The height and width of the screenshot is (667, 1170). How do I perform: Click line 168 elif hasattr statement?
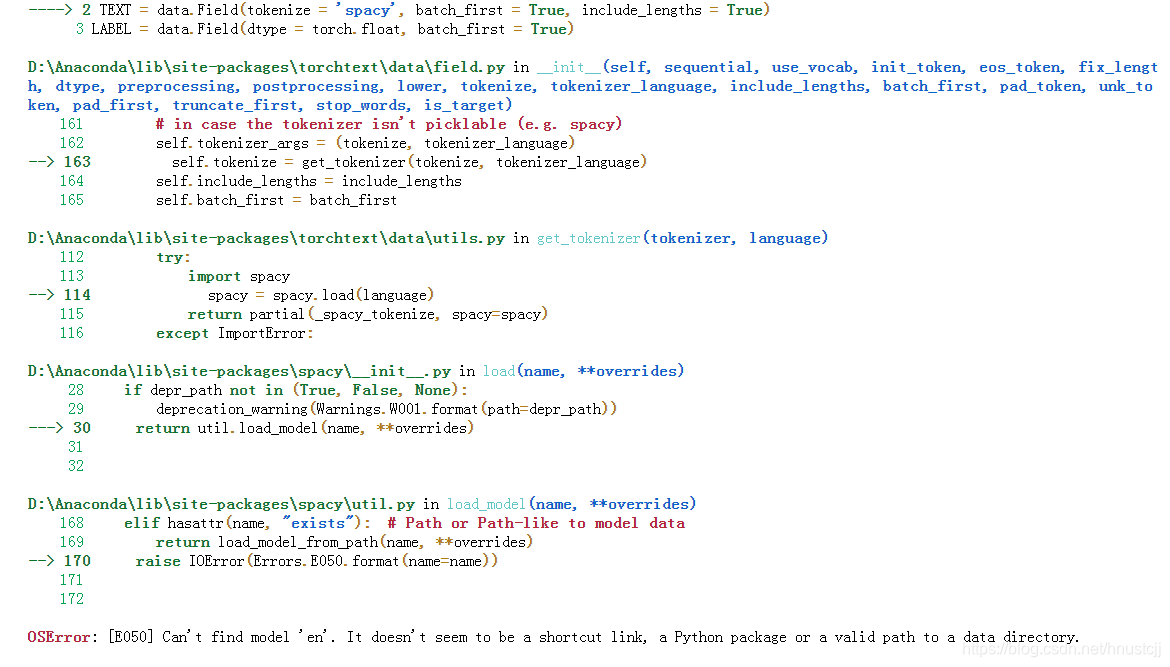pos(248,523)
